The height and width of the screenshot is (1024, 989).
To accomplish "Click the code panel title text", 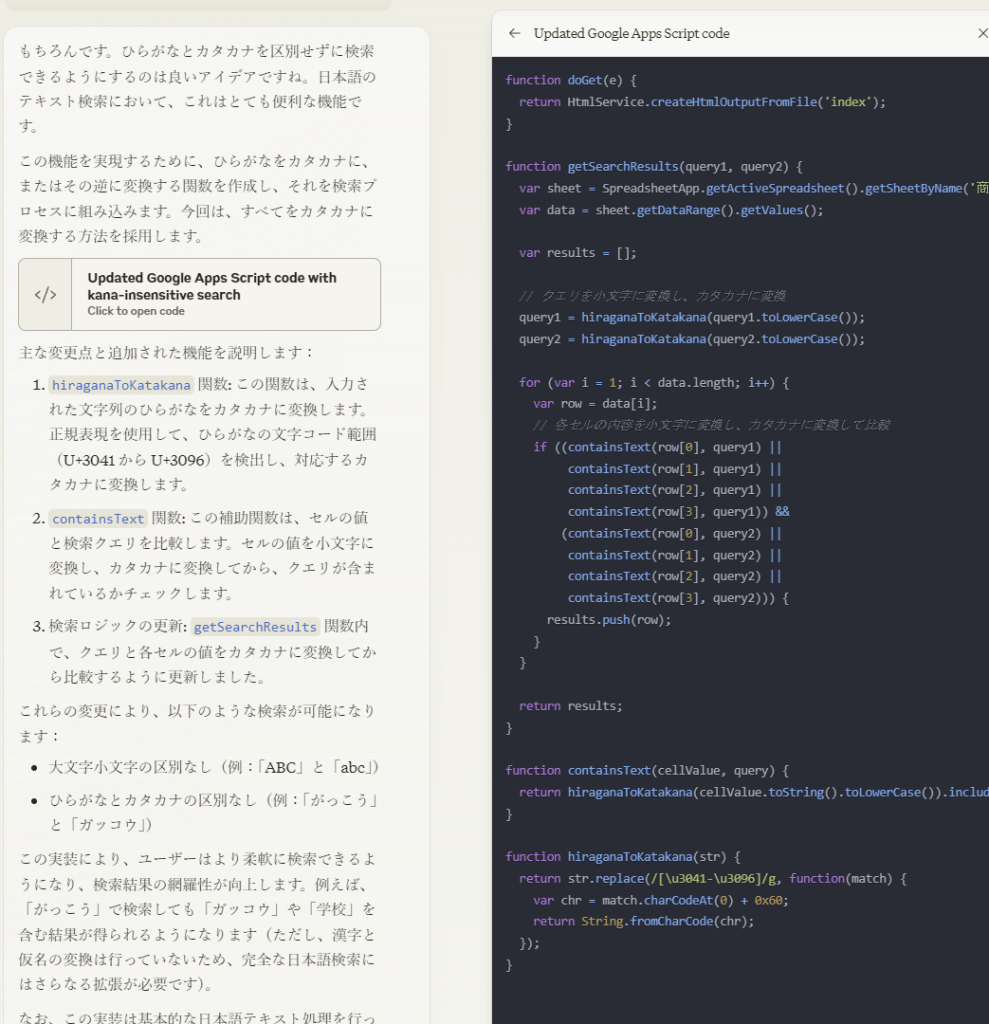I will 631,34.
